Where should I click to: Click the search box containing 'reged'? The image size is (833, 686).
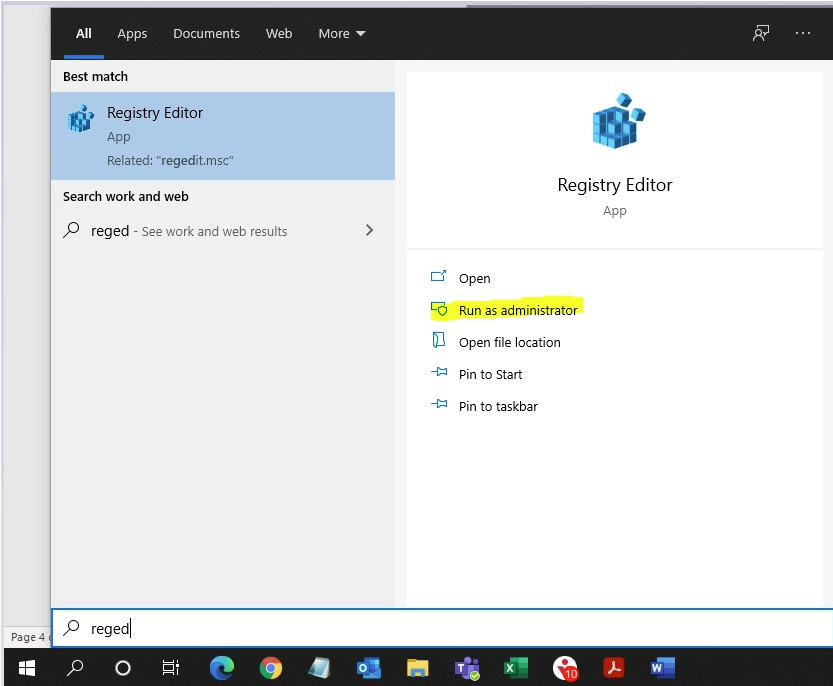click(440, 628)
